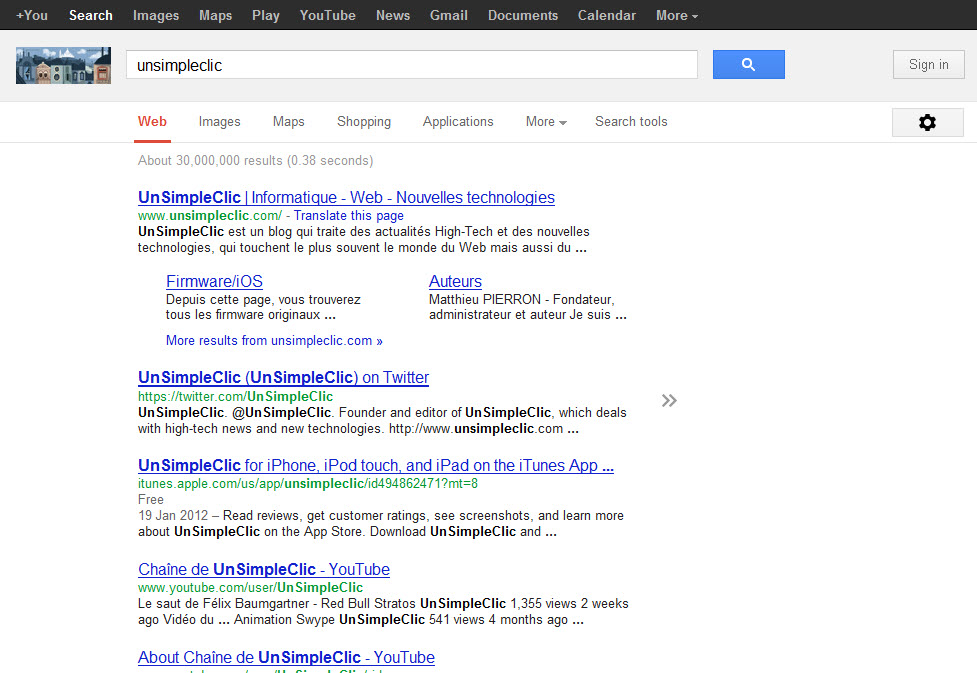The width and height of the screenshot is (977, 673).
Task: Switch to the Shopping results tab
Action: coord(364,122)
